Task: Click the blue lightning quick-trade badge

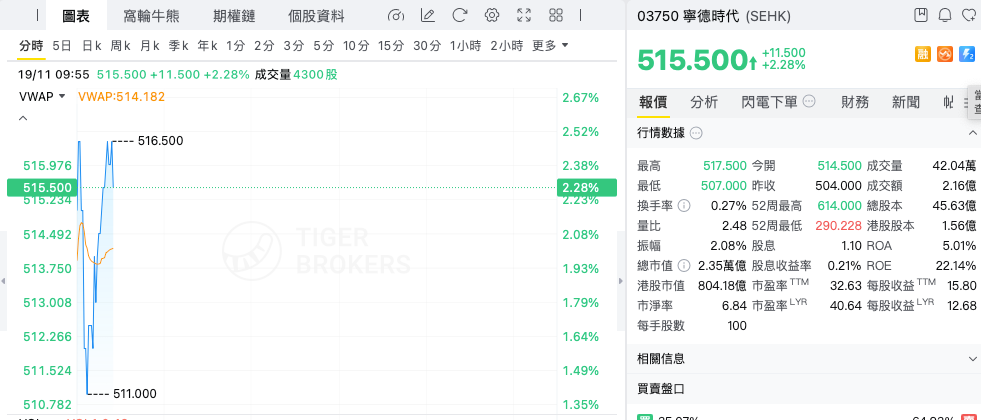Action: point(967,54)
